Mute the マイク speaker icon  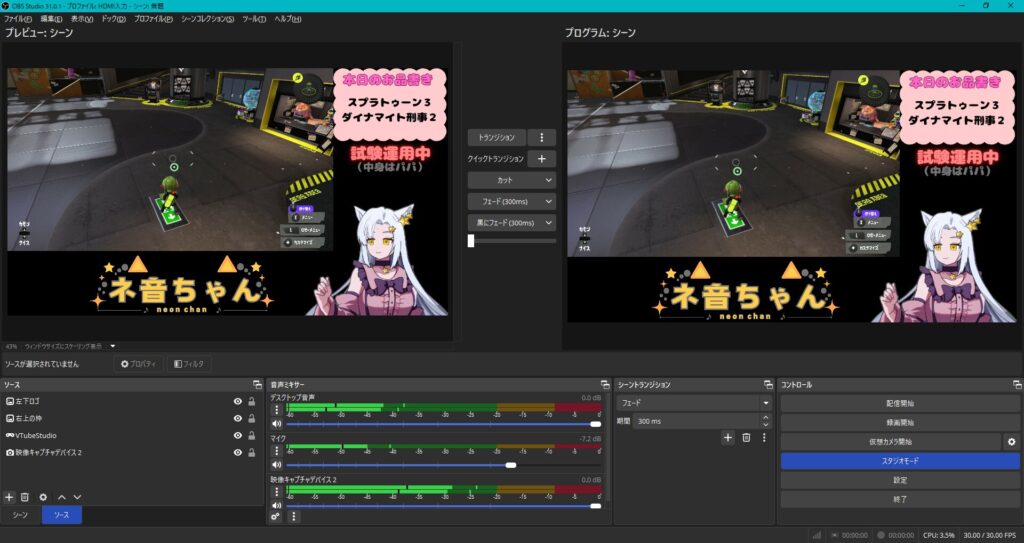coord(277,464)
